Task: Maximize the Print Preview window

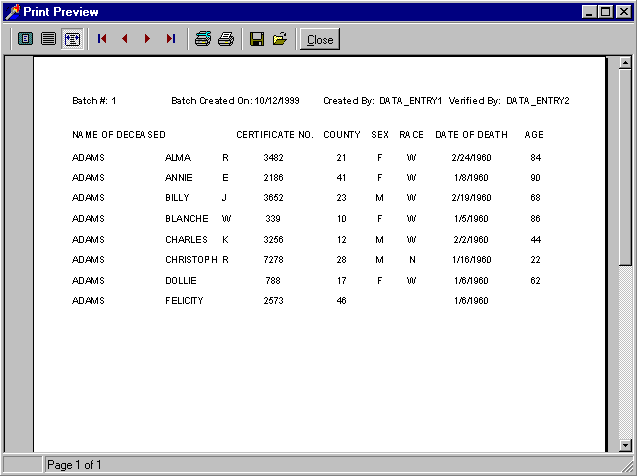Action: 605,12
